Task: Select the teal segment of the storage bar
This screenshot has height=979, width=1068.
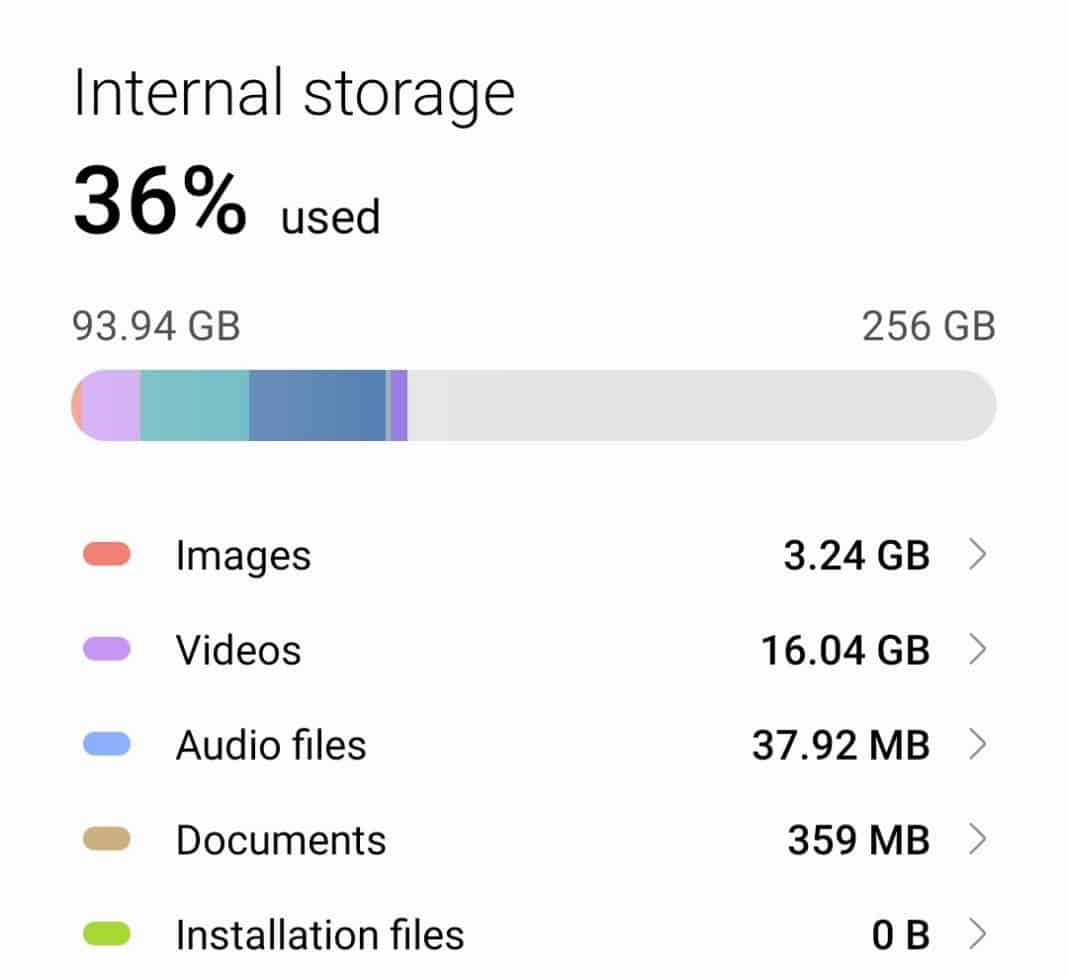Action: 195,404
